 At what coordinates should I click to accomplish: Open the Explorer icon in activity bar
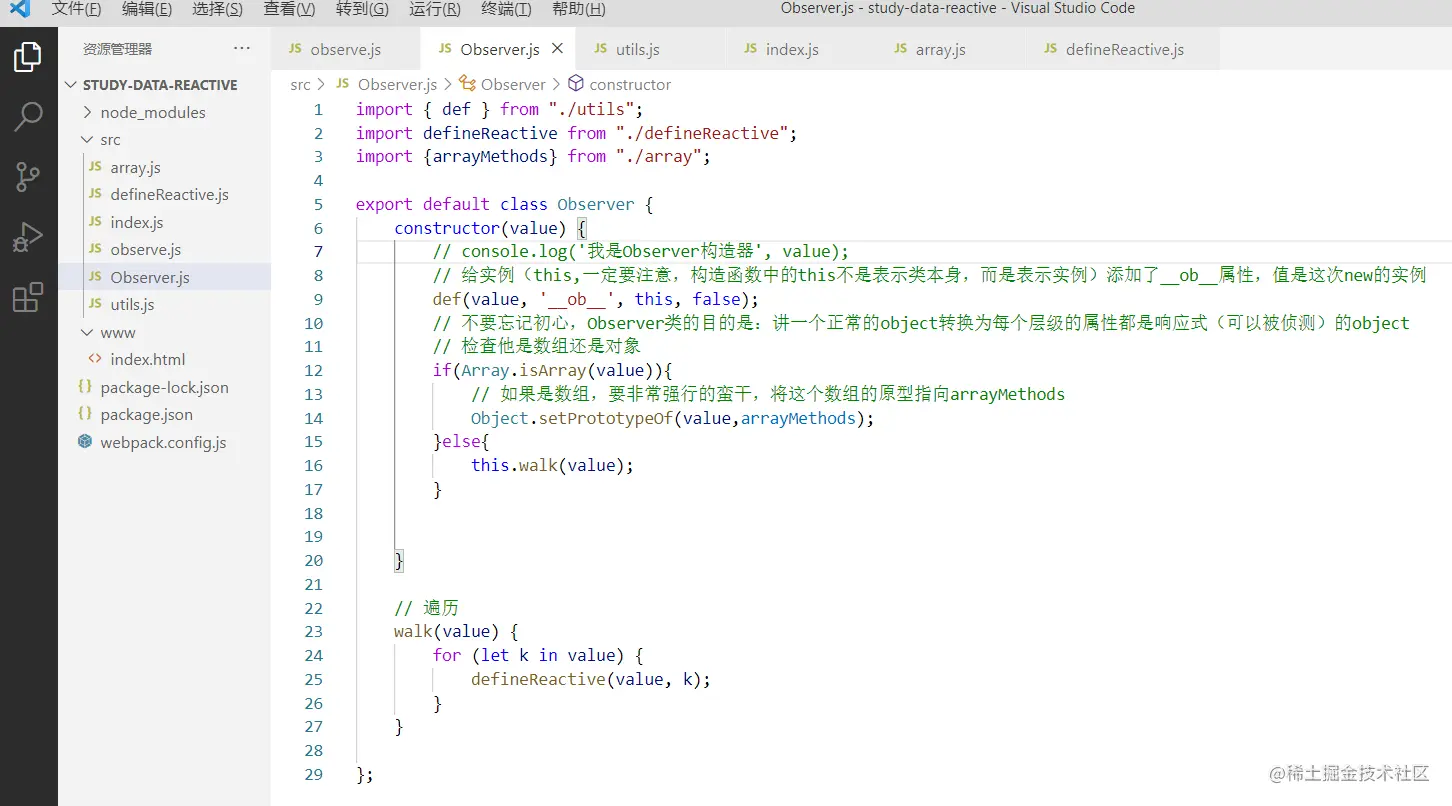coord(28,56)
